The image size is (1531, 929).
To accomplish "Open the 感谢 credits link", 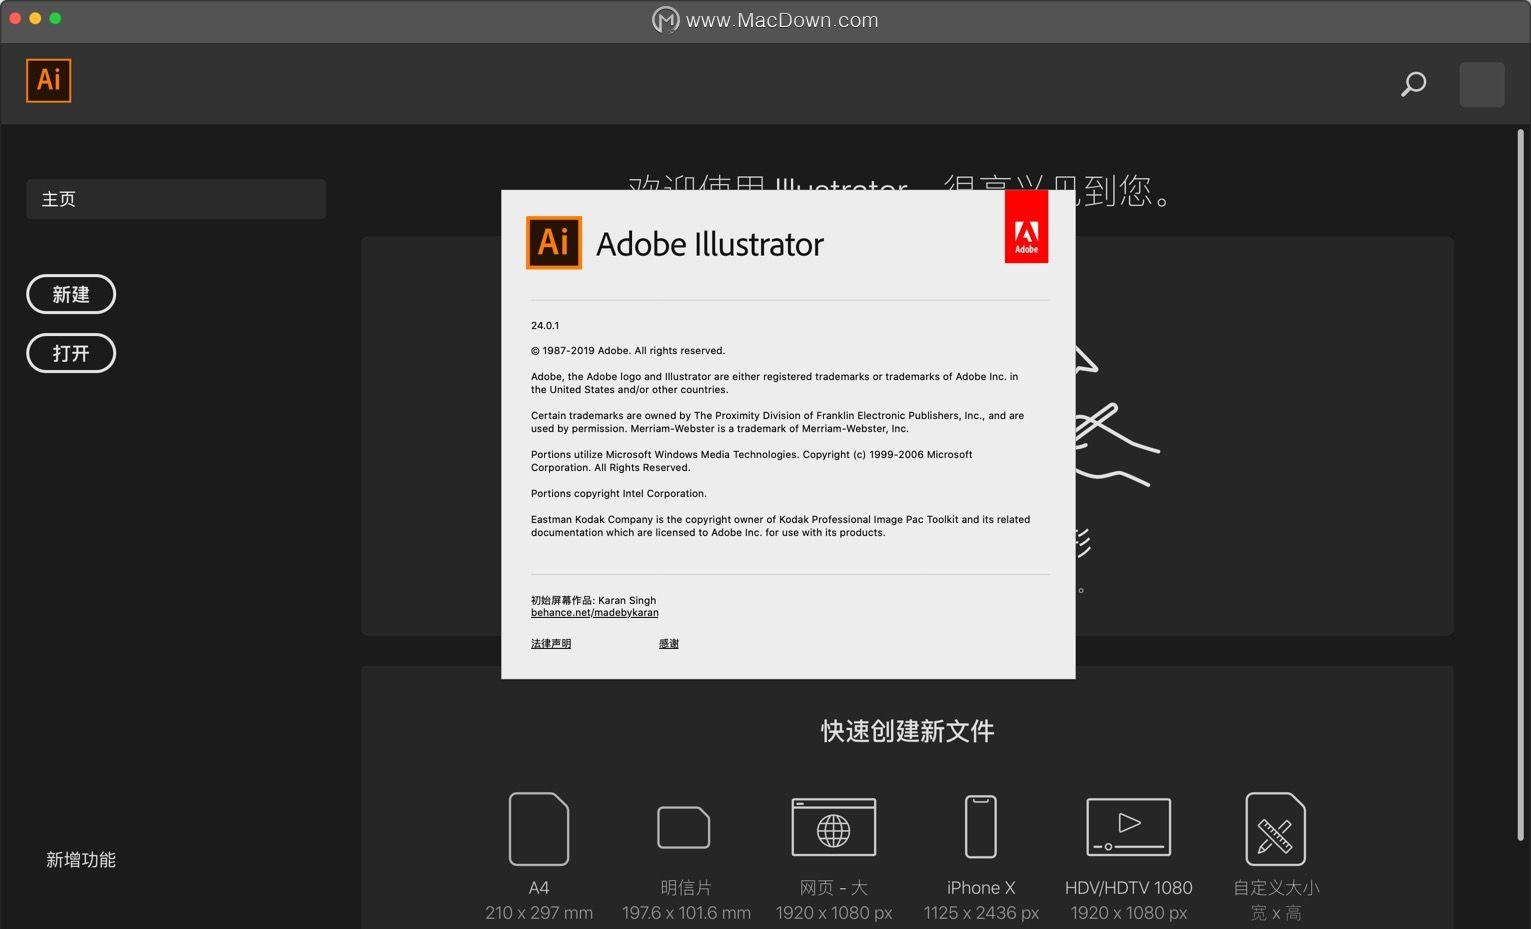I will (668, 644).
